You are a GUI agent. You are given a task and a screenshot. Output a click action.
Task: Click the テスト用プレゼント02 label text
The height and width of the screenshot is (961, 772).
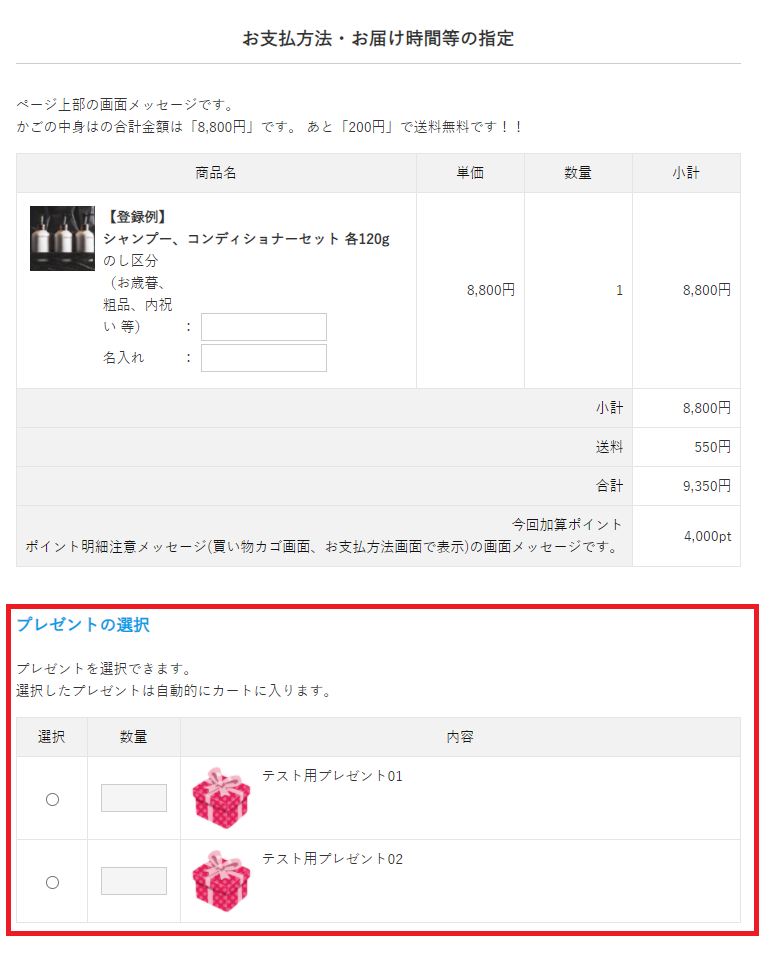(332, 859)
